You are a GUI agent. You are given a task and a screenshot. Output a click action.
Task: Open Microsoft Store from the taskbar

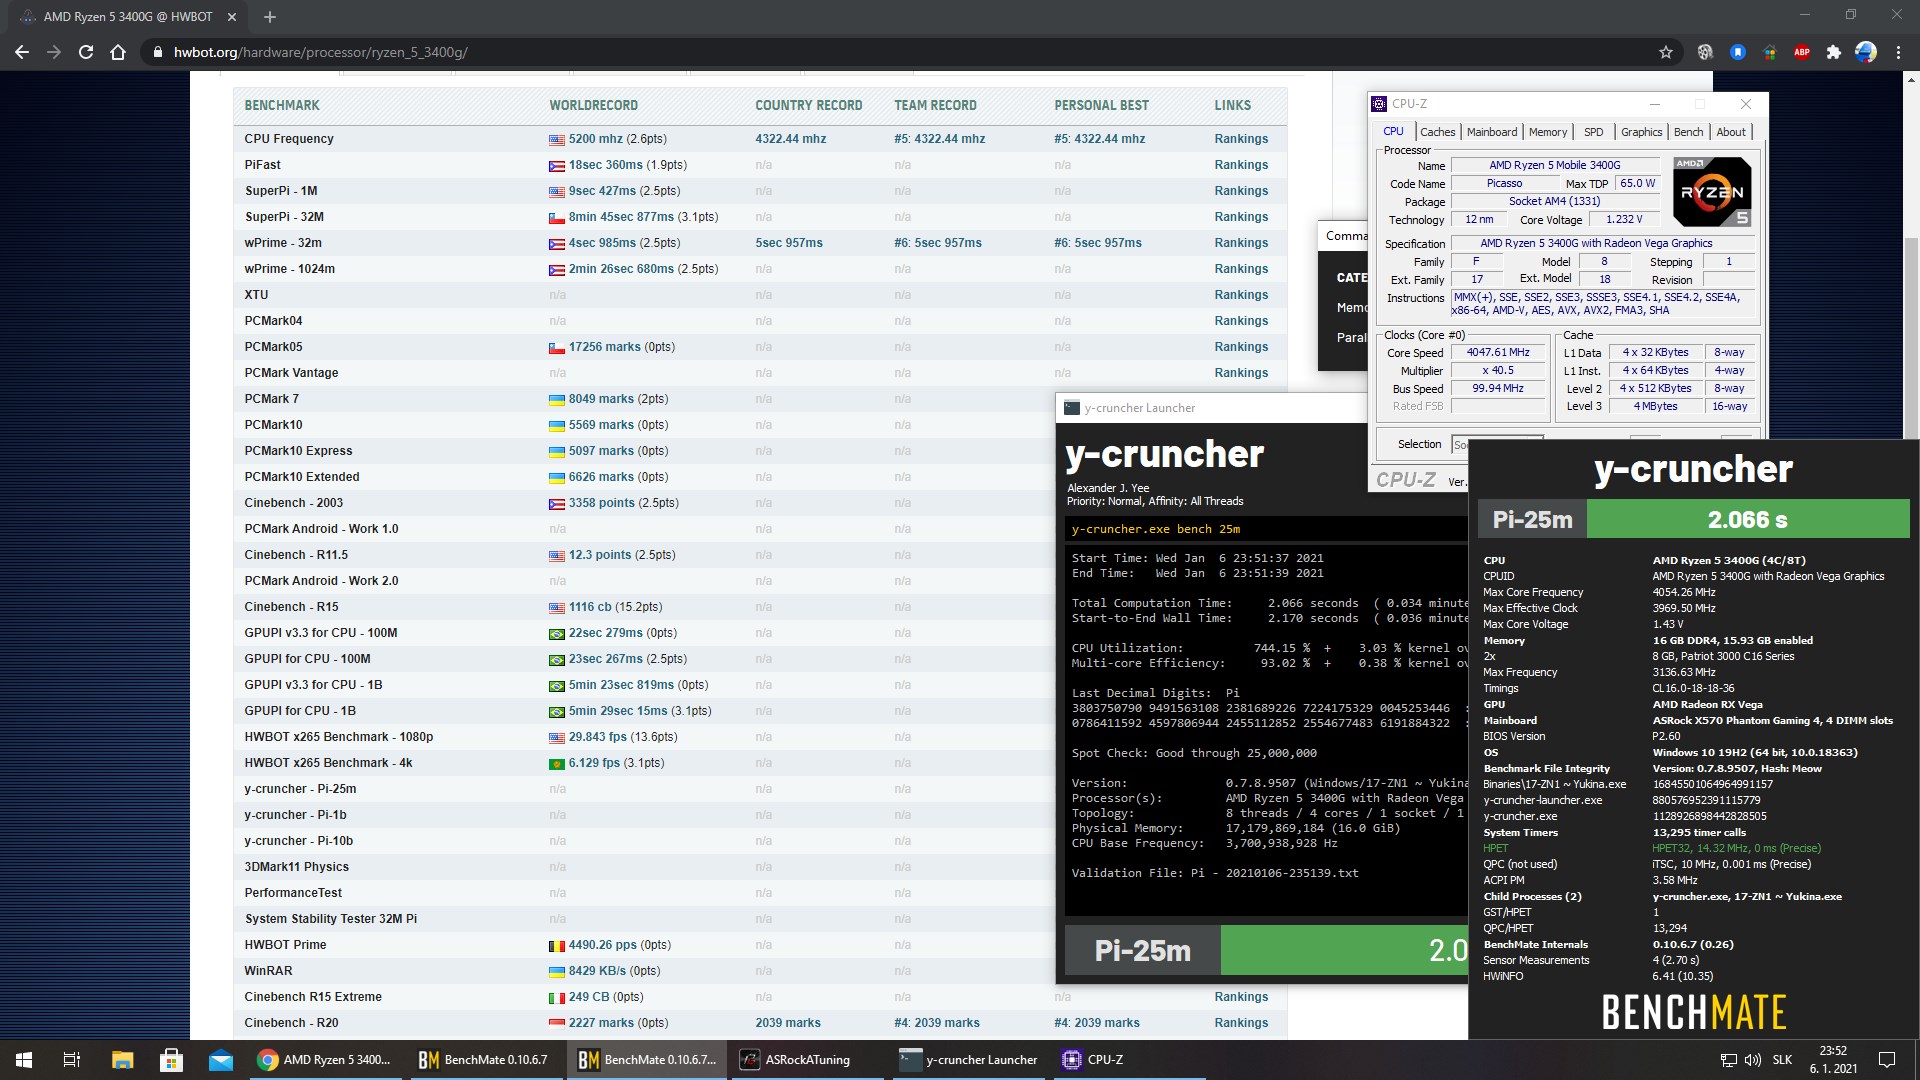tap(172, 1060)
